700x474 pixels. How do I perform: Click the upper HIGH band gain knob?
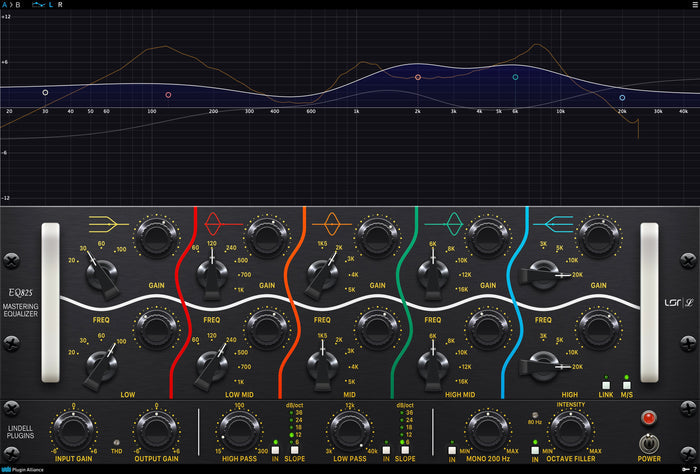(x=598, y=237)
